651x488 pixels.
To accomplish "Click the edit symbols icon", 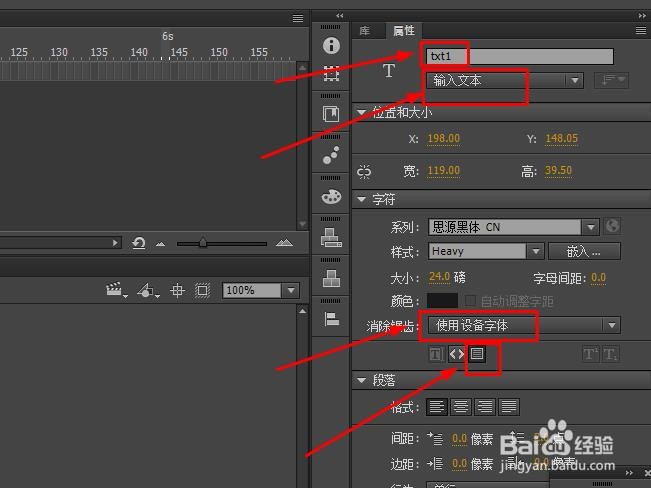I will [147, 290].
